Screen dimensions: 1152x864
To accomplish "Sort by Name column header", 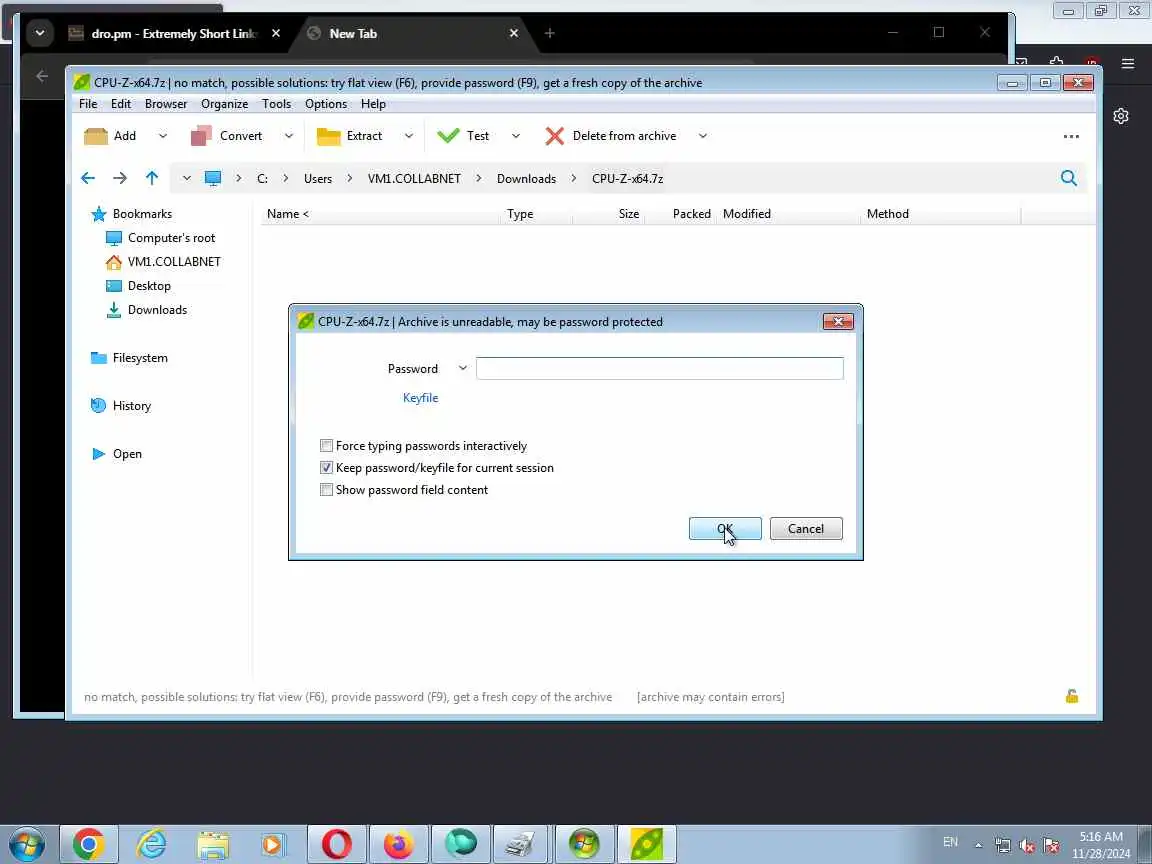I will [x=288, y=214].
